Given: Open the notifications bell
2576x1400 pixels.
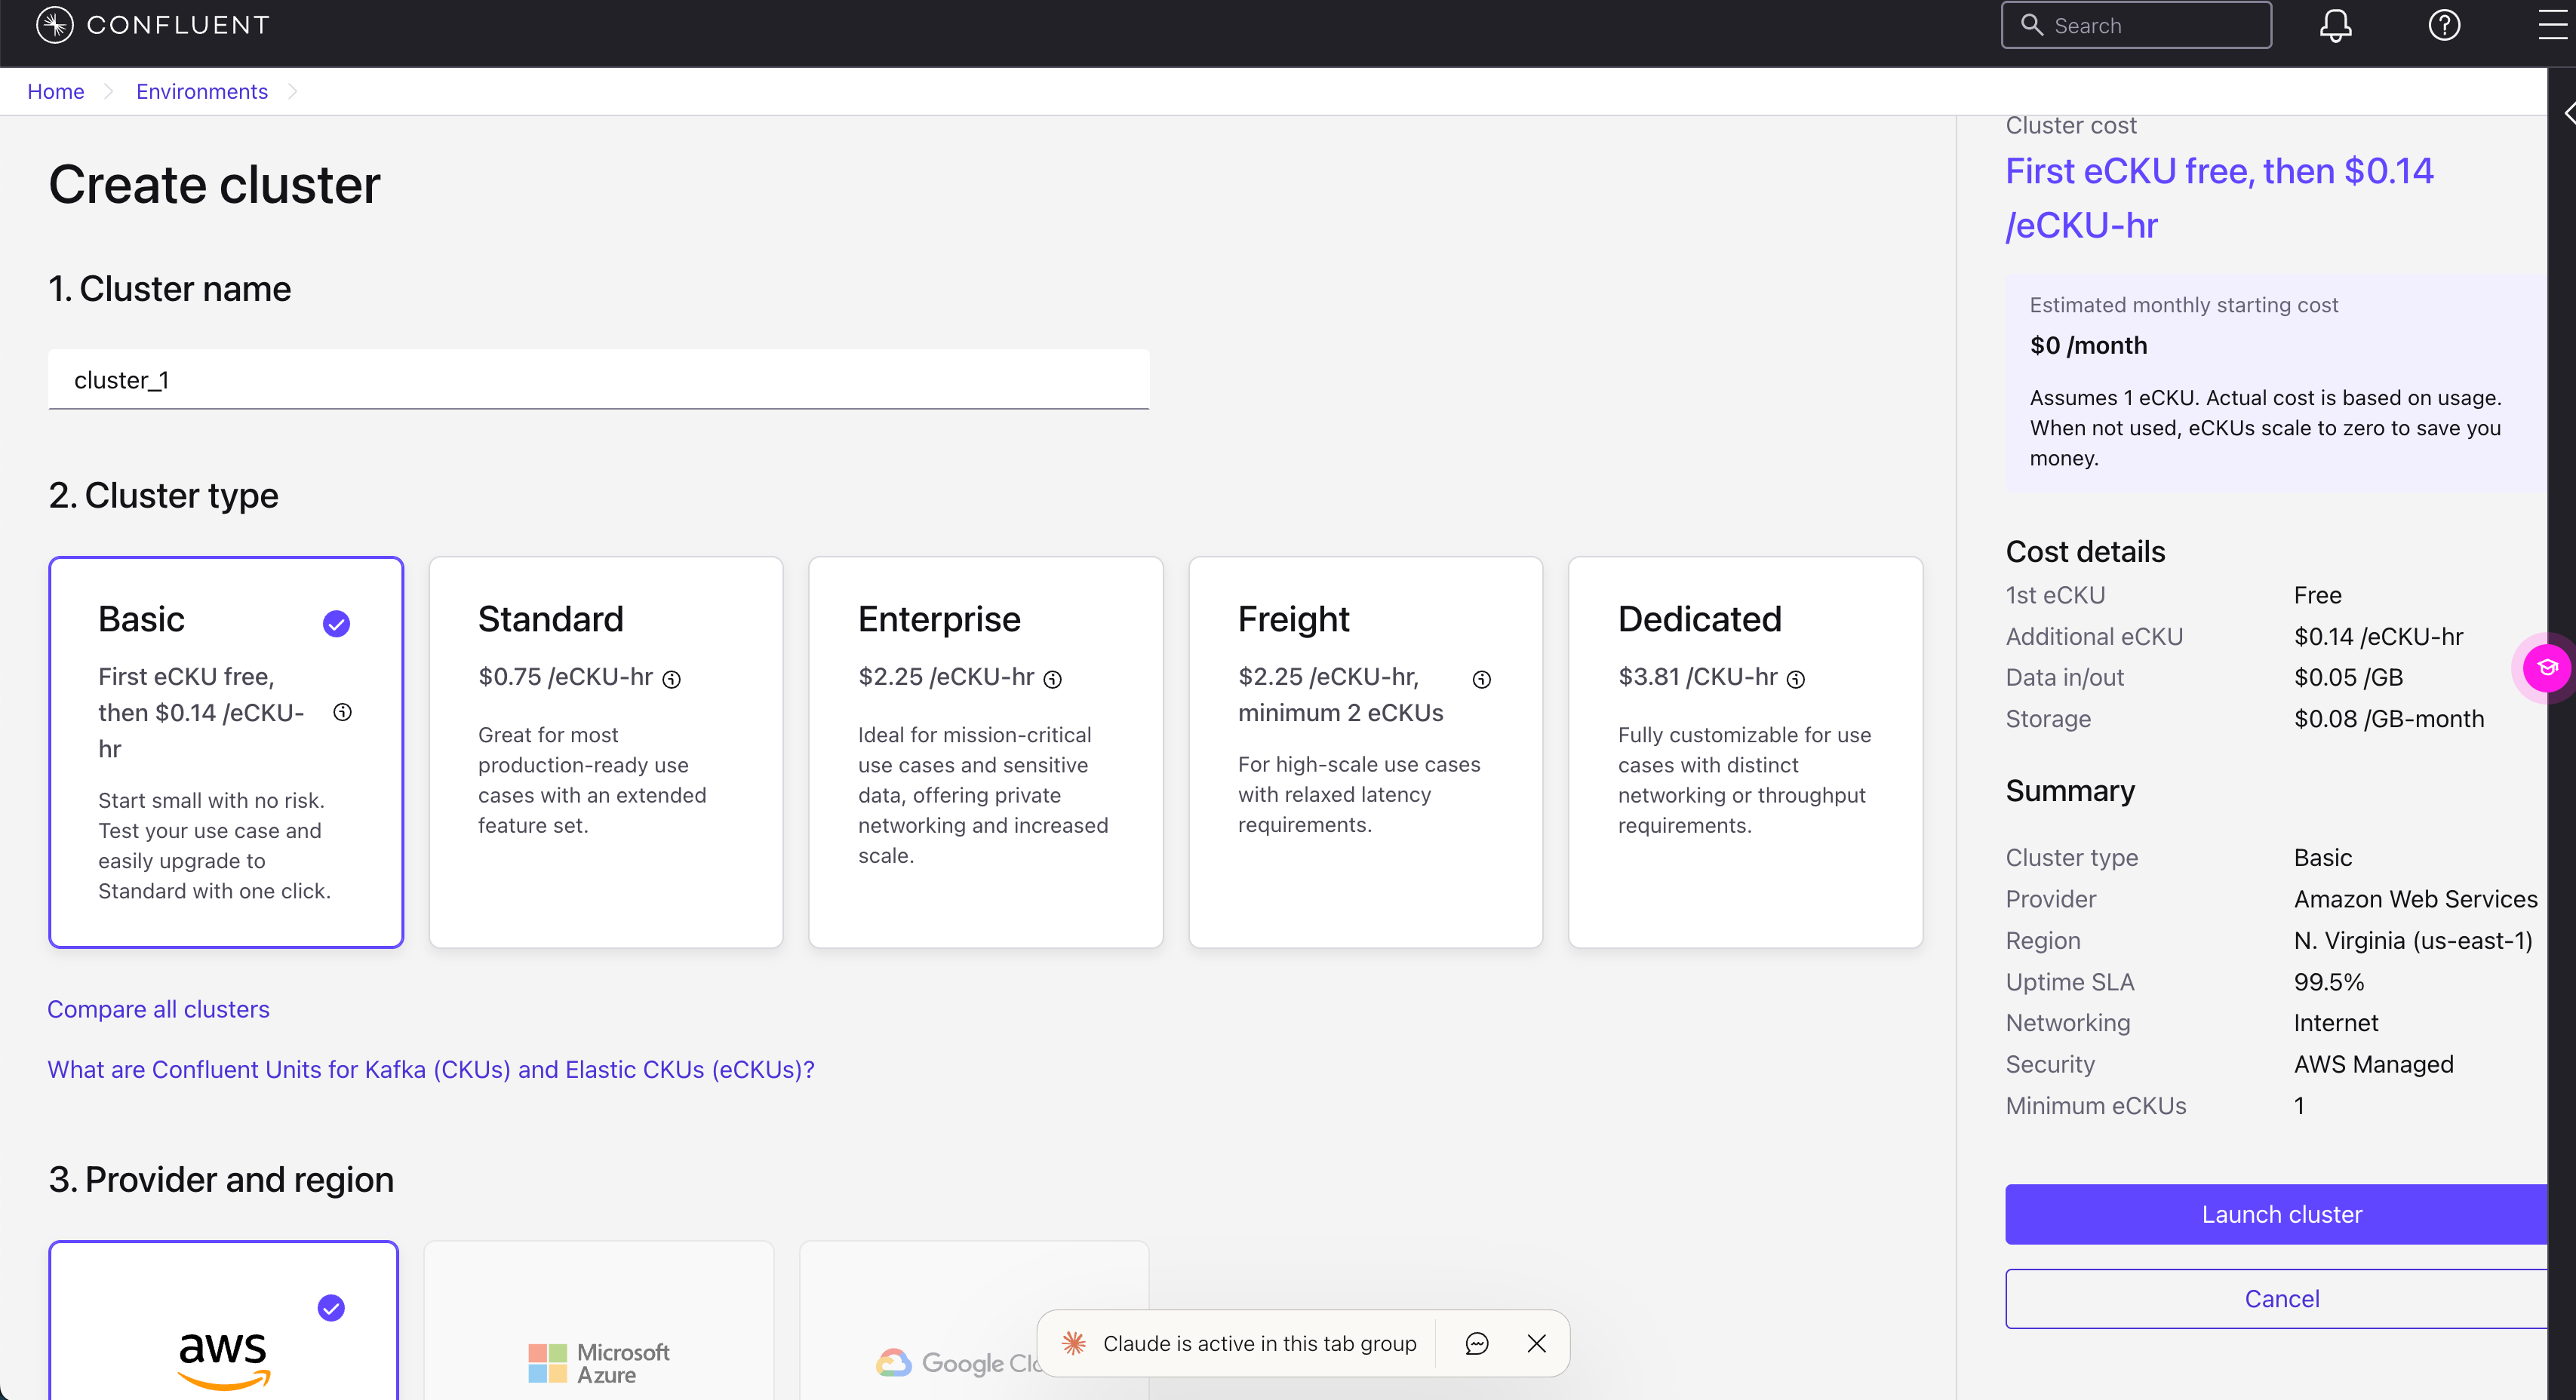Looking at the screenshot, I should (x=2335, y=25).
